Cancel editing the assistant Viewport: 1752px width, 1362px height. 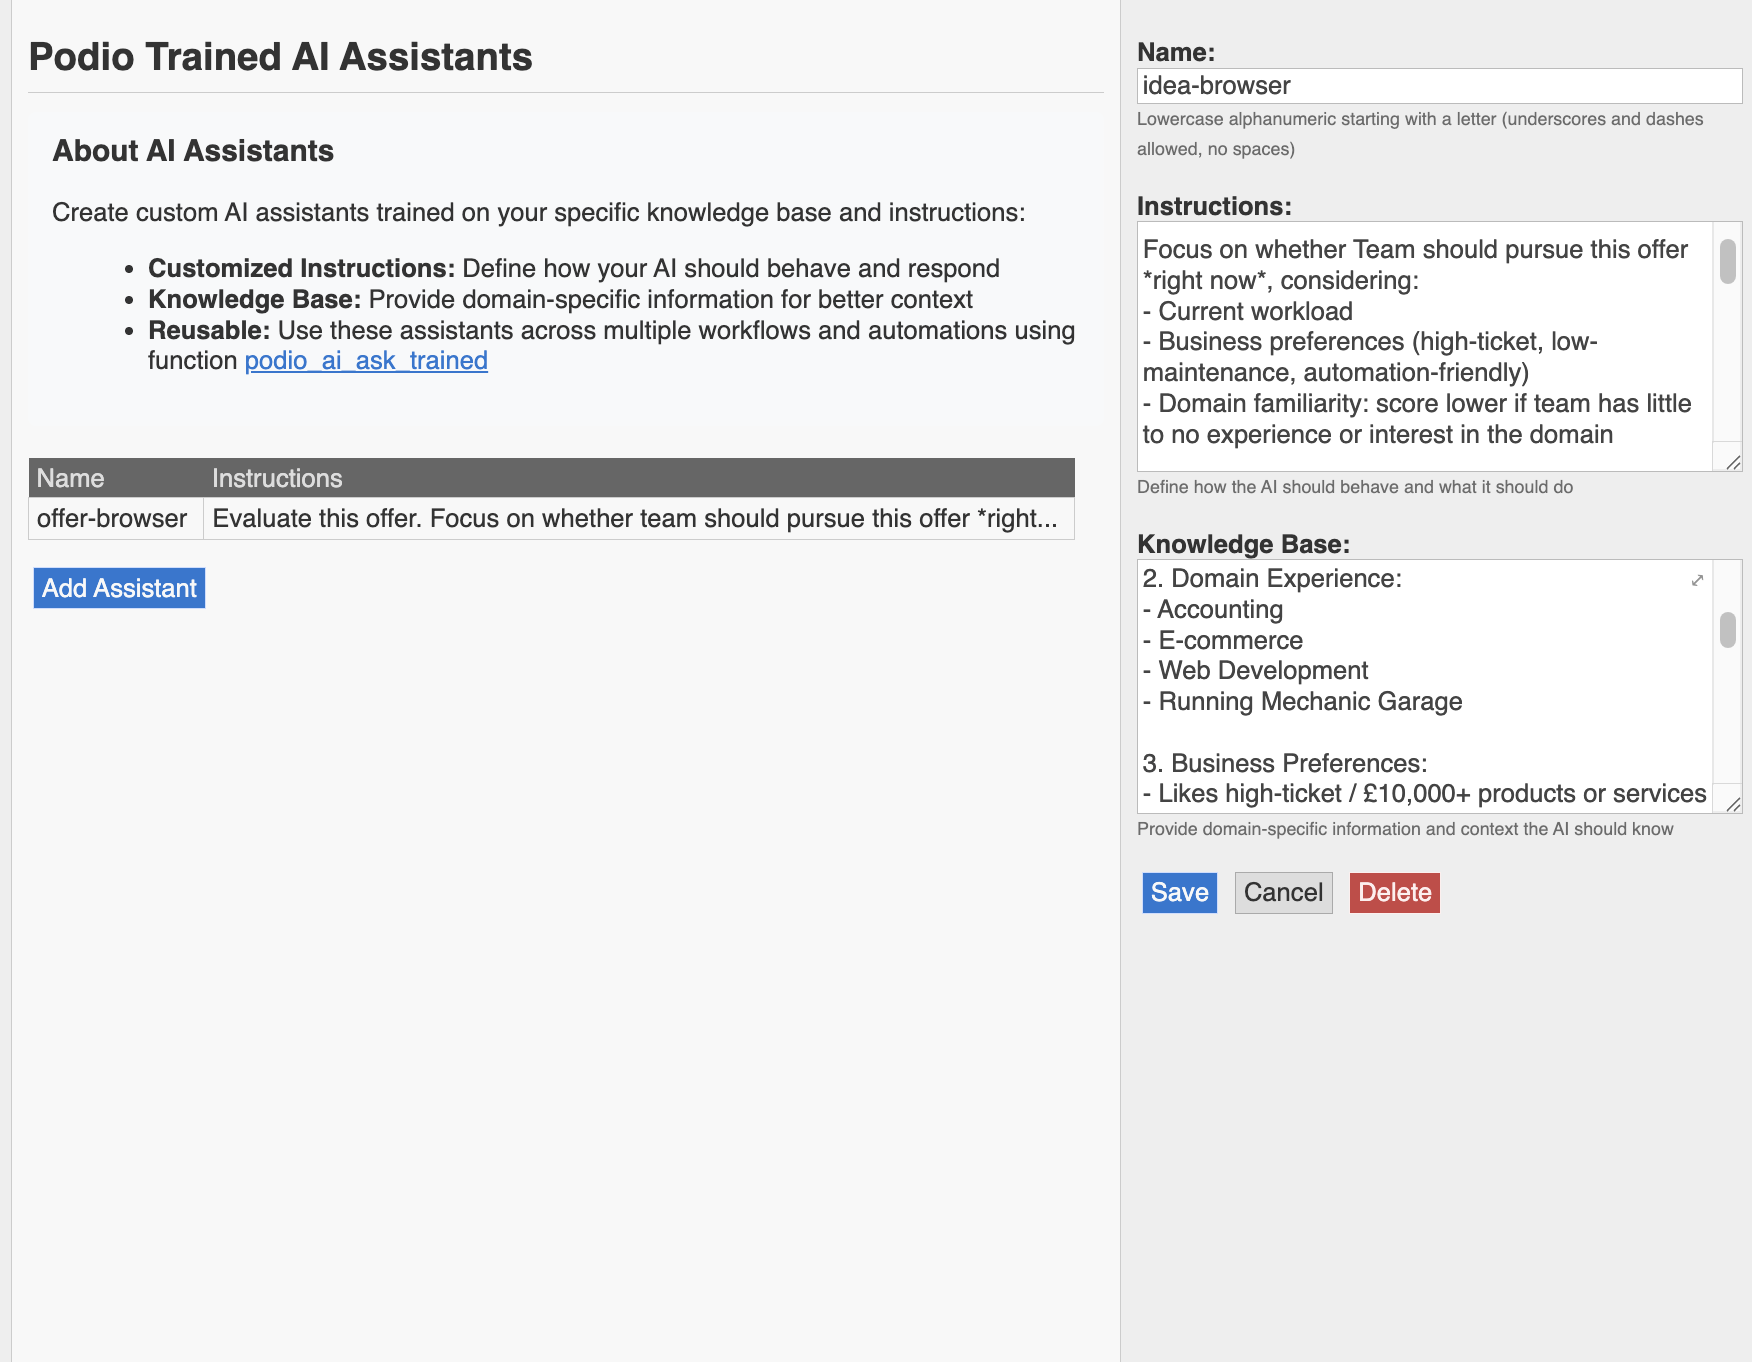coord(1283,893)
